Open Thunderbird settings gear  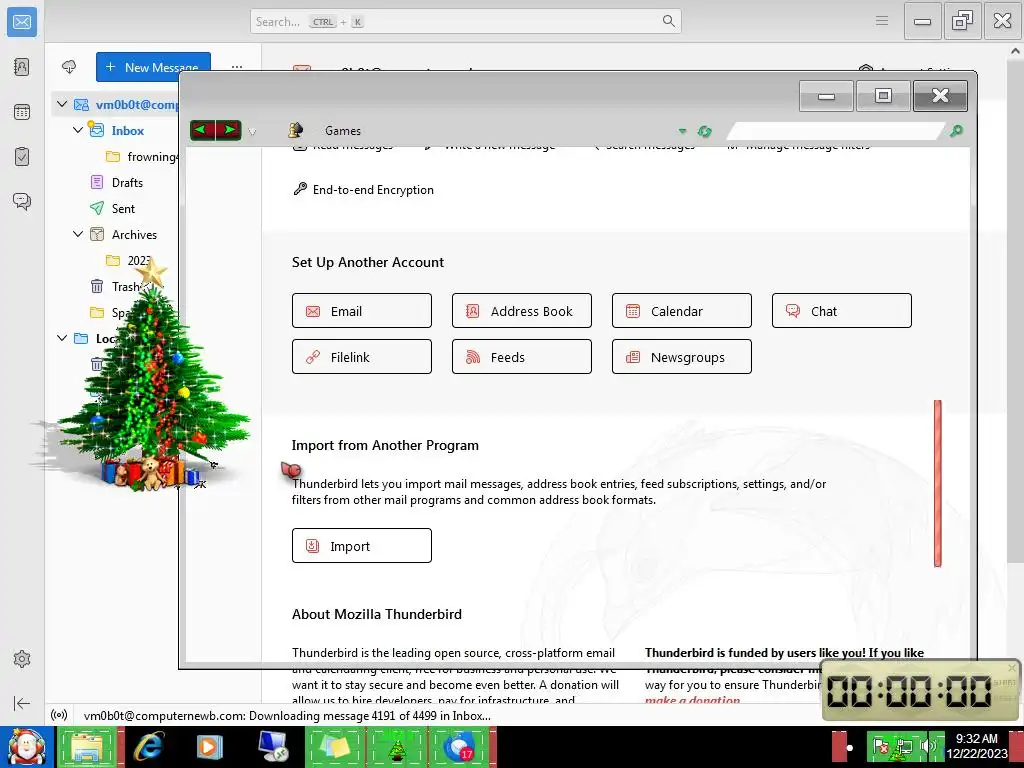[22, 659]
